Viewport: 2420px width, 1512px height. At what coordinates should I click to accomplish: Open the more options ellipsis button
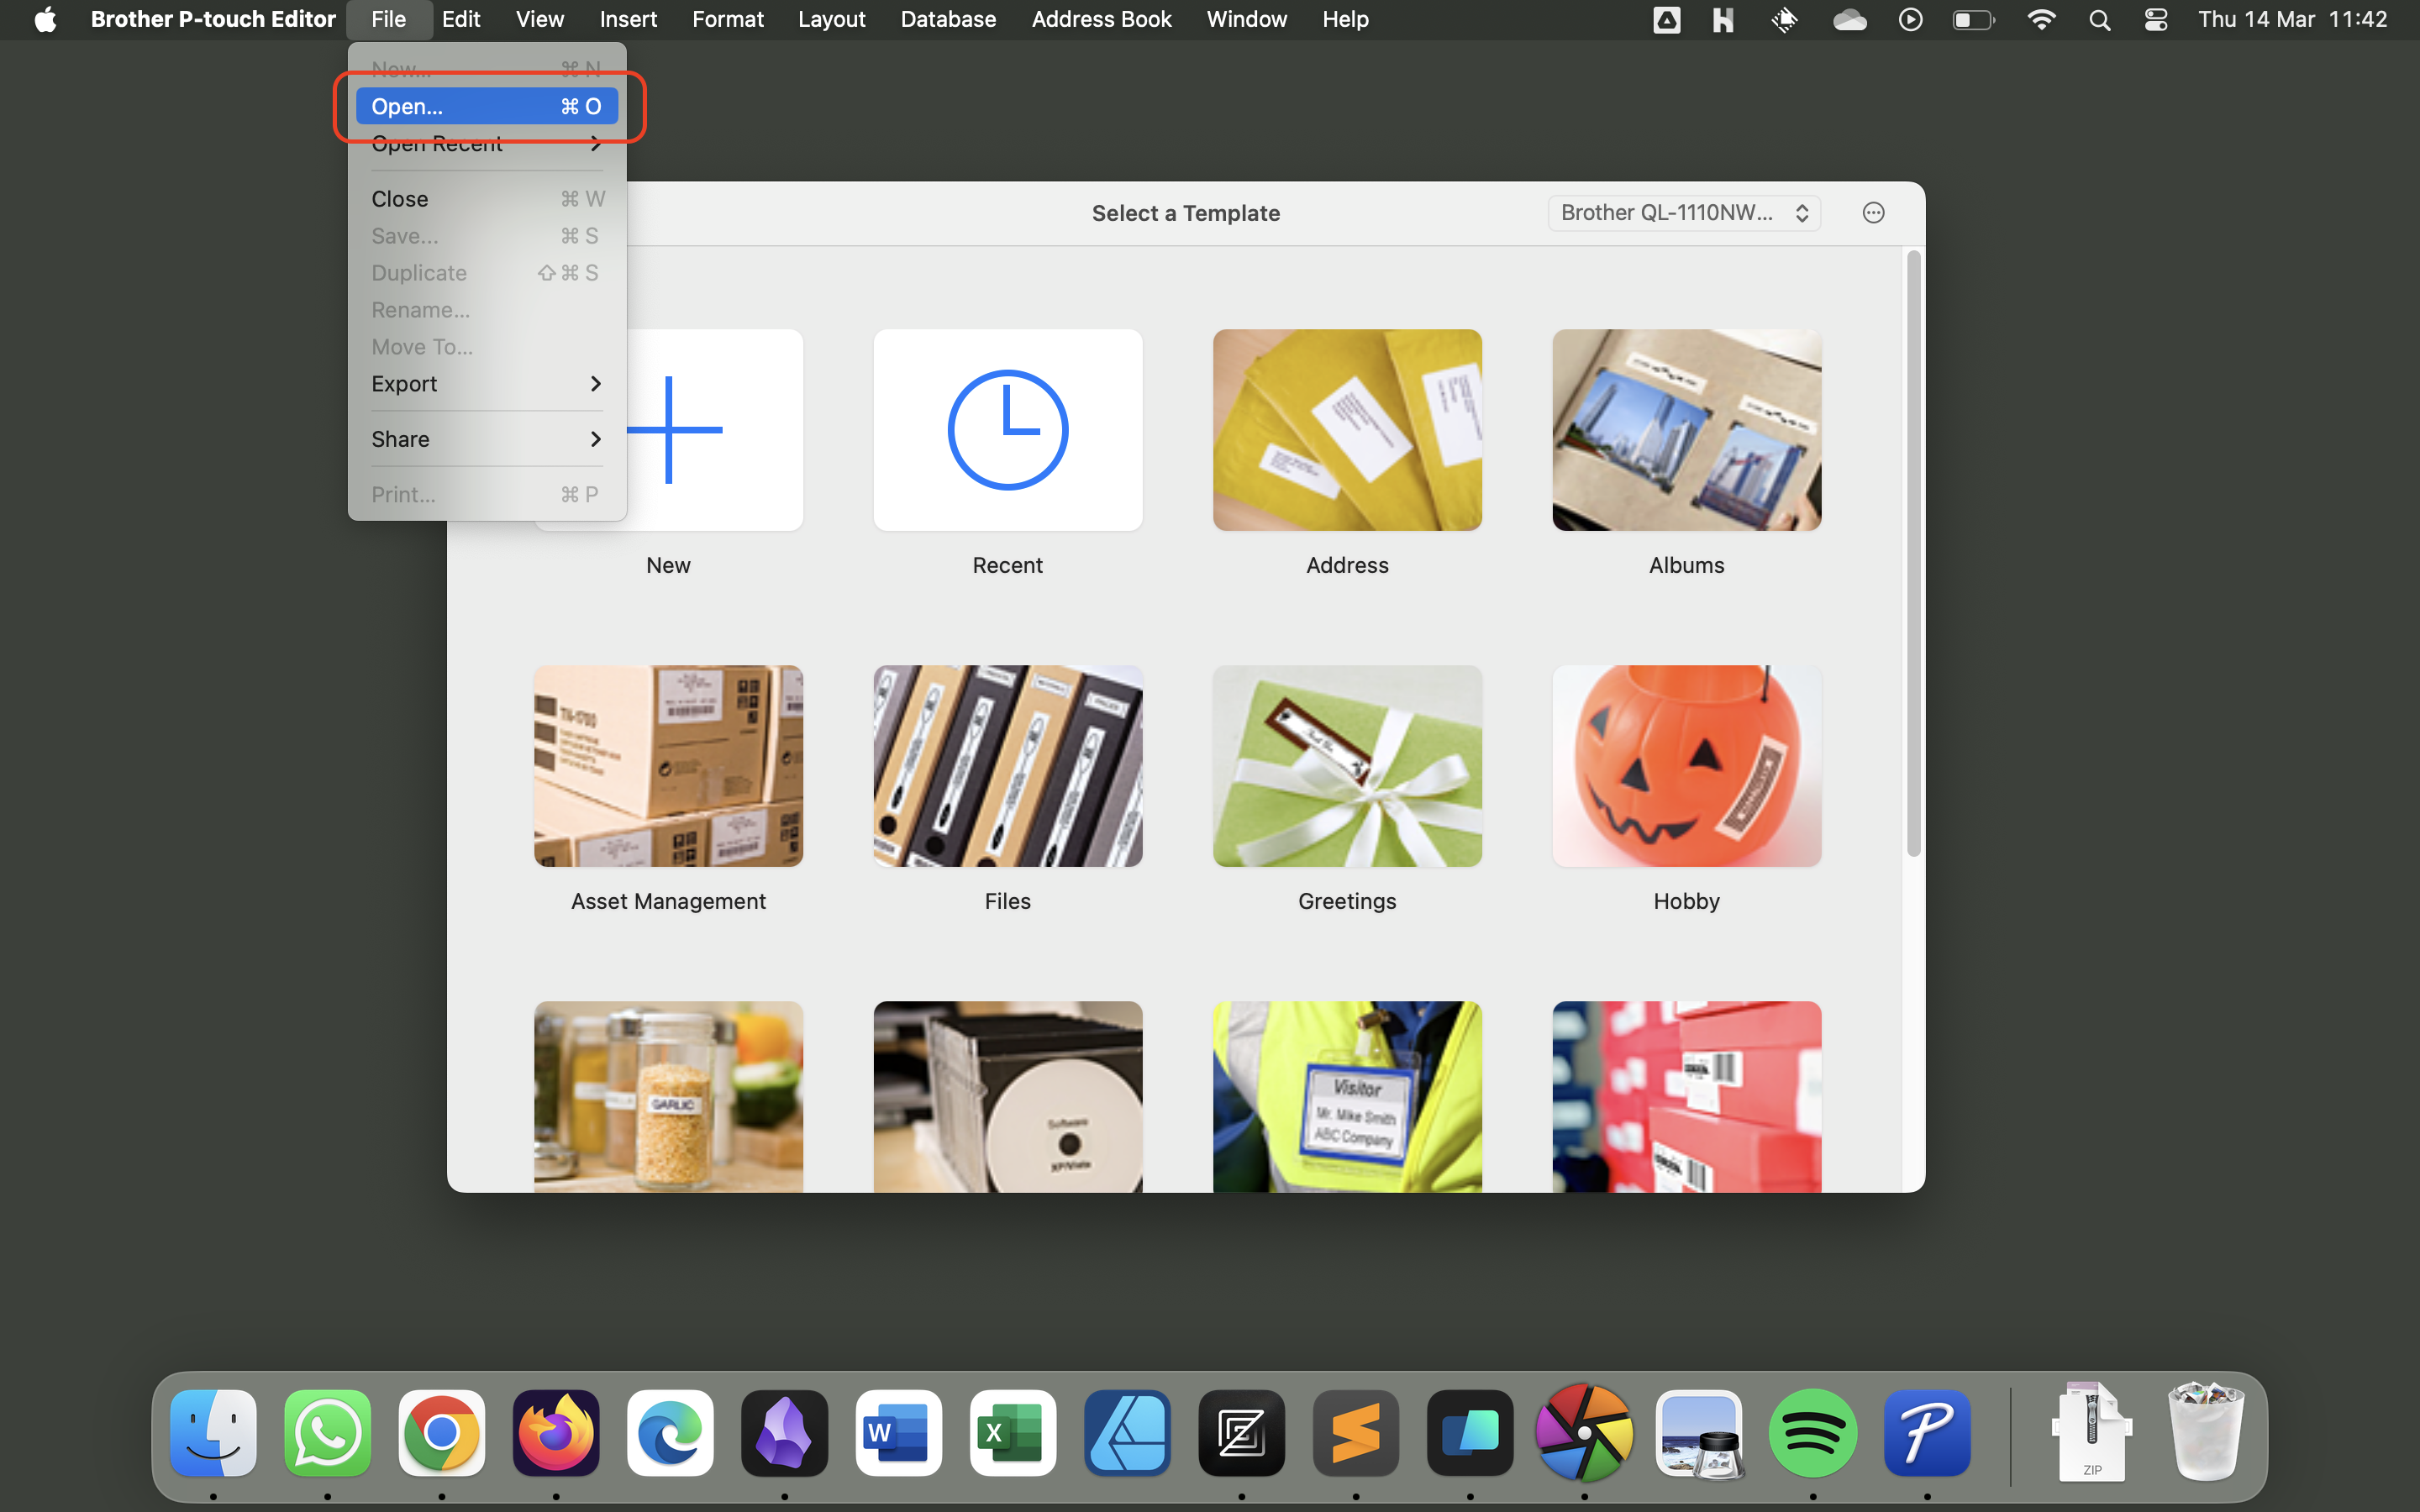[1873, 213]
